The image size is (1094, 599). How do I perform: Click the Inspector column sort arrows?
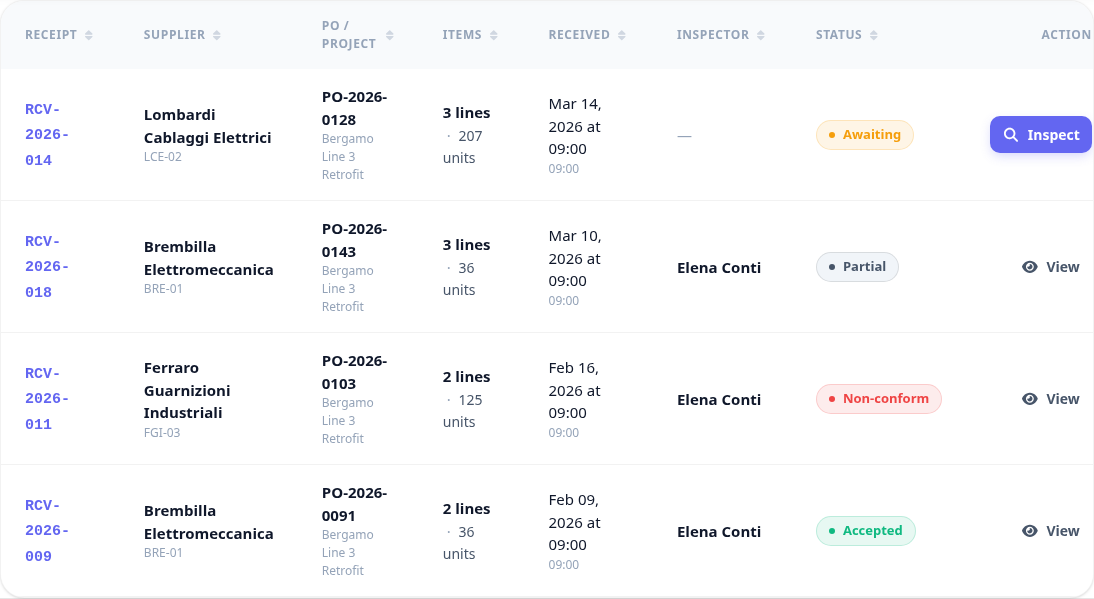tap(760, 35)
